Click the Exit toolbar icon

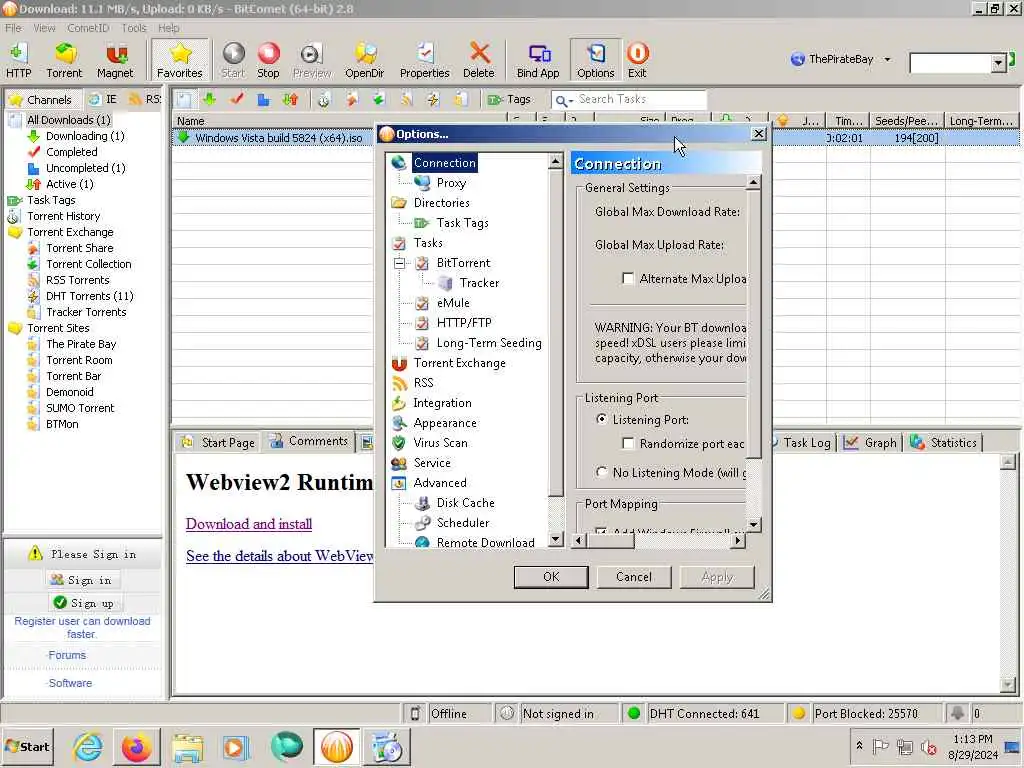pyautogui.click(x=637, y=60)
